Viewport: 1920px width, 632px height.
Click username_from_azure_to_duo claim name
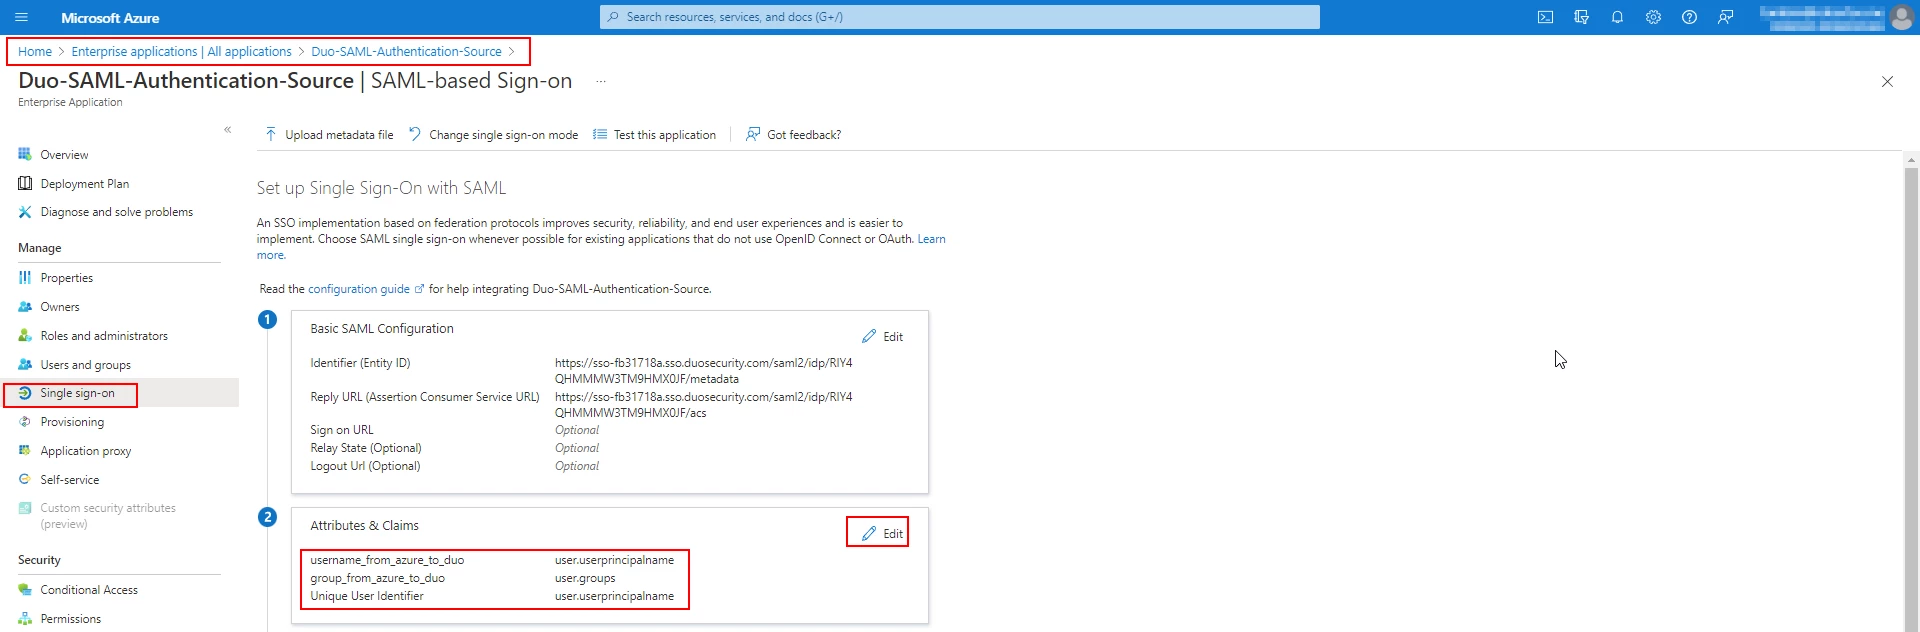point(387,560)
